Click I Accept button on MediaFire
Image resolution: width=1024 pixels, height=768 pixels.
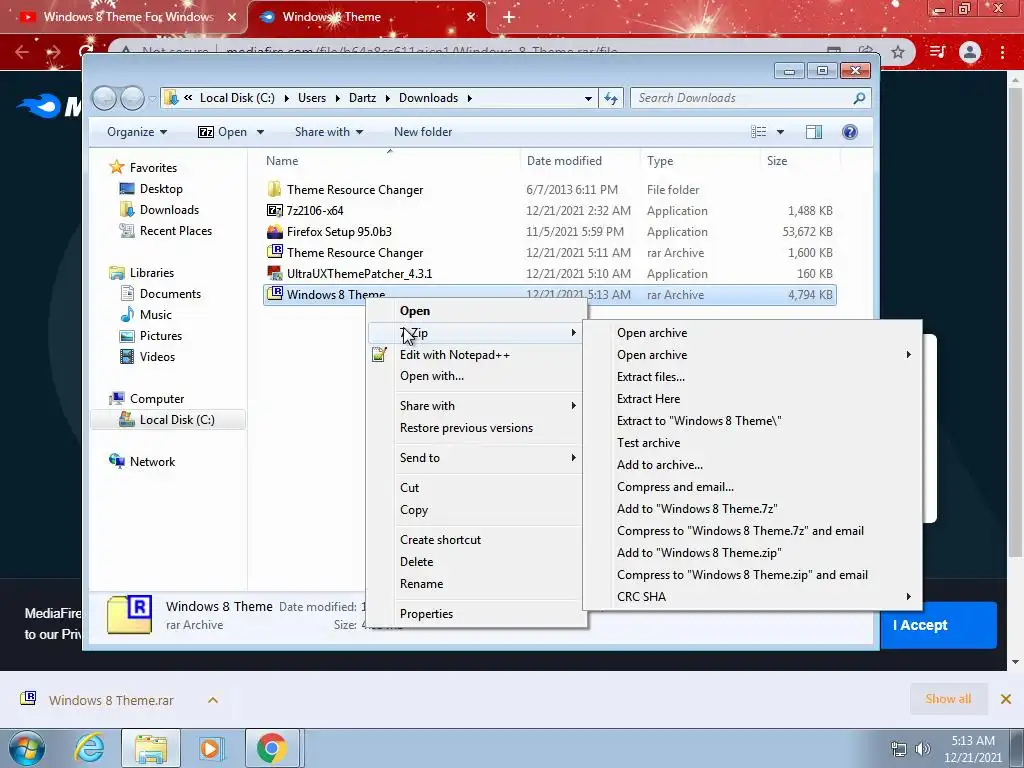click(938, 625)
